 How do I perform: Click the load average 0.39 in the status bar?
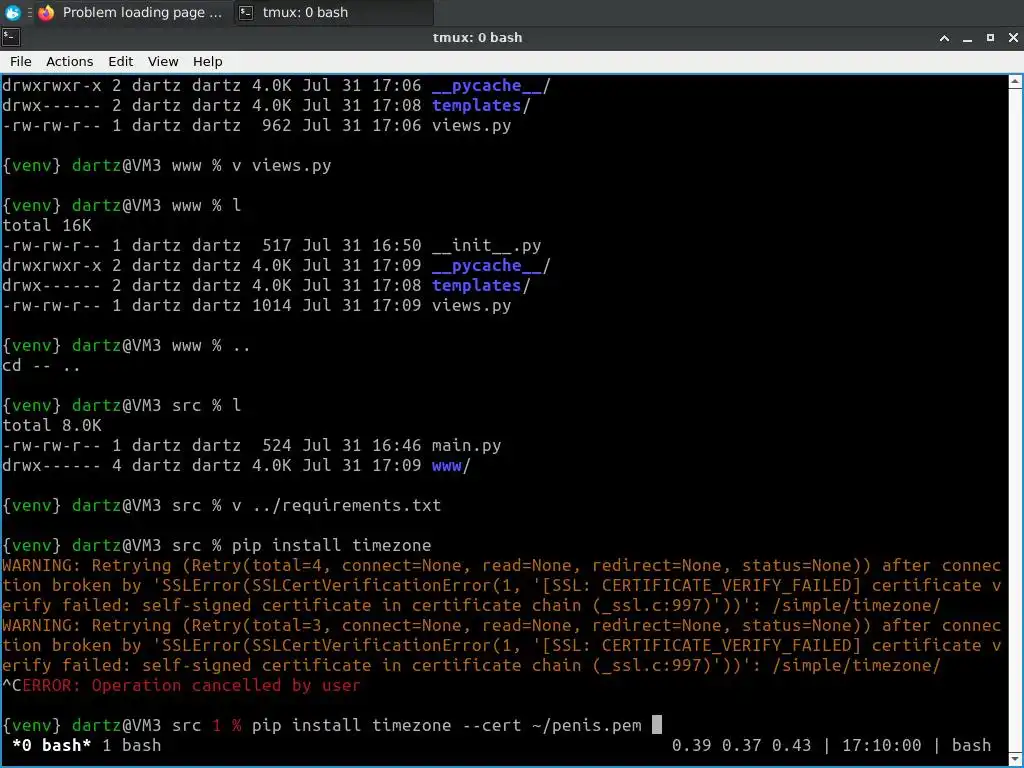coord(692,745)
